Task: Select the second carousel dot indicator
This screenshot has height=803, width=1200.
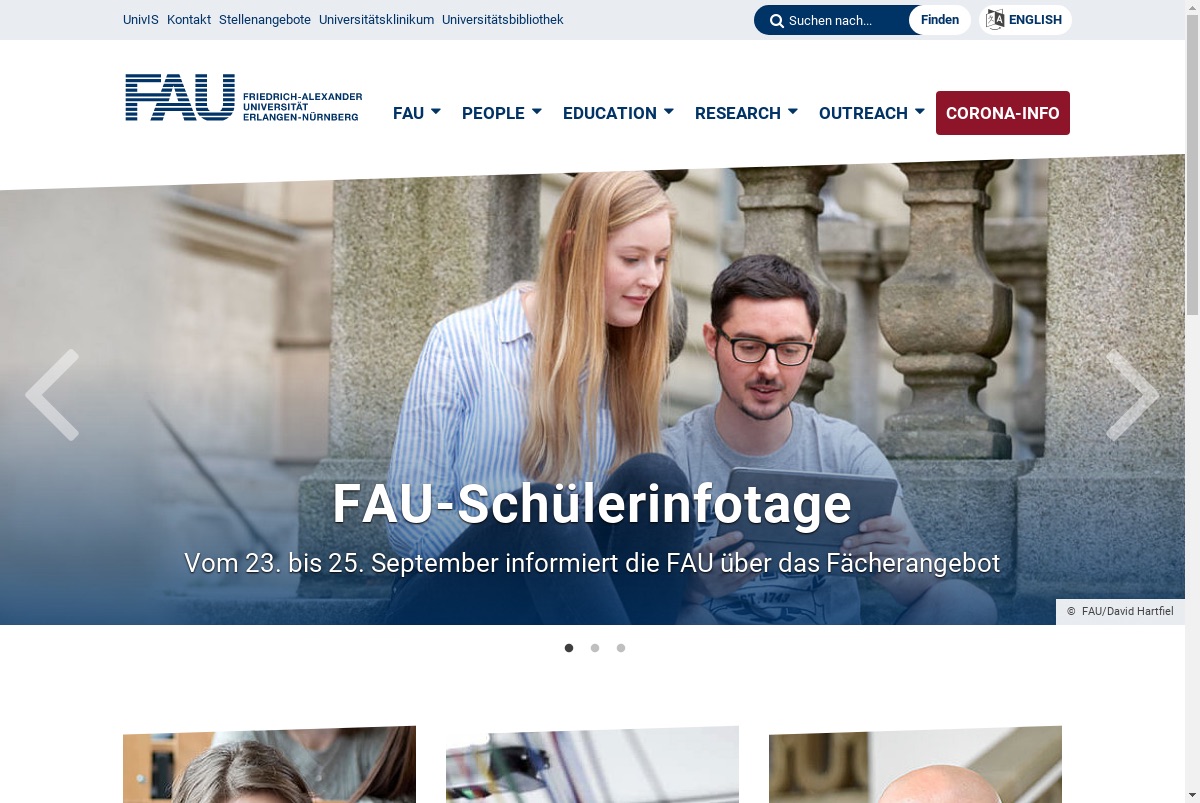Action: click(x=595, y=648)
